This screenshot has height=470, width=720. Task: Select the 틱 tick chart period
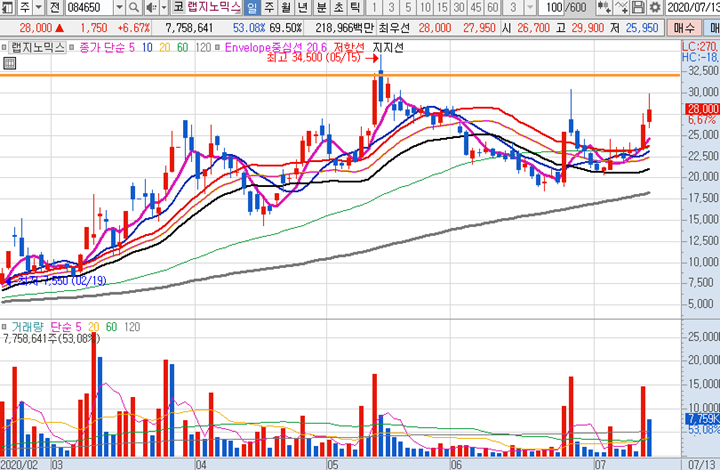click(355, 7)
